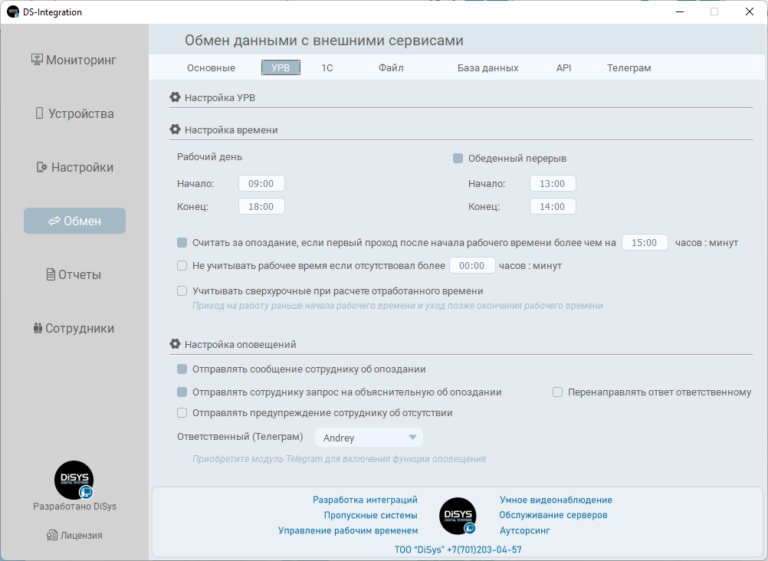Check Перенаправлять ответ ответственному option
This screenshot has width=768, height=561.
click(x=558, y=393)
